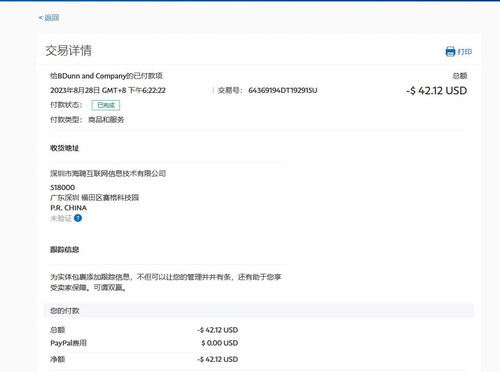Click the 交易号 label
The width and height of the screenshot is (500, 372).
point(230,90)
